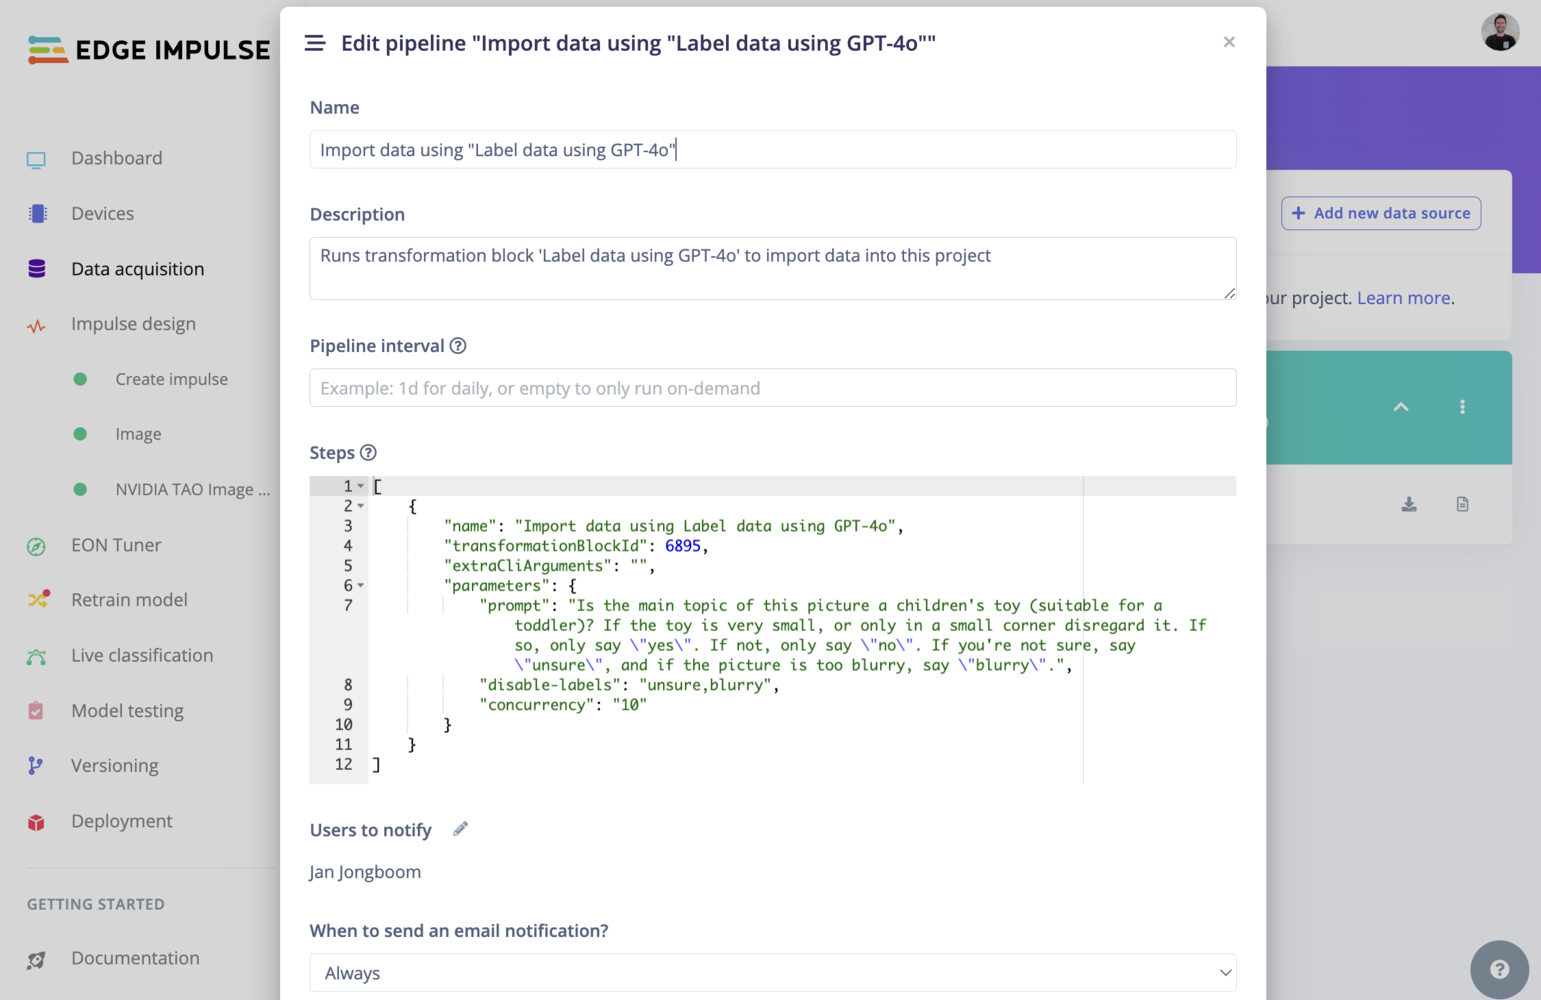The width and height of the screenshot is (1541, 1000).
Task: Click the download icon in the right panel
Action: pyautogui.click(x=1409, y=505)
